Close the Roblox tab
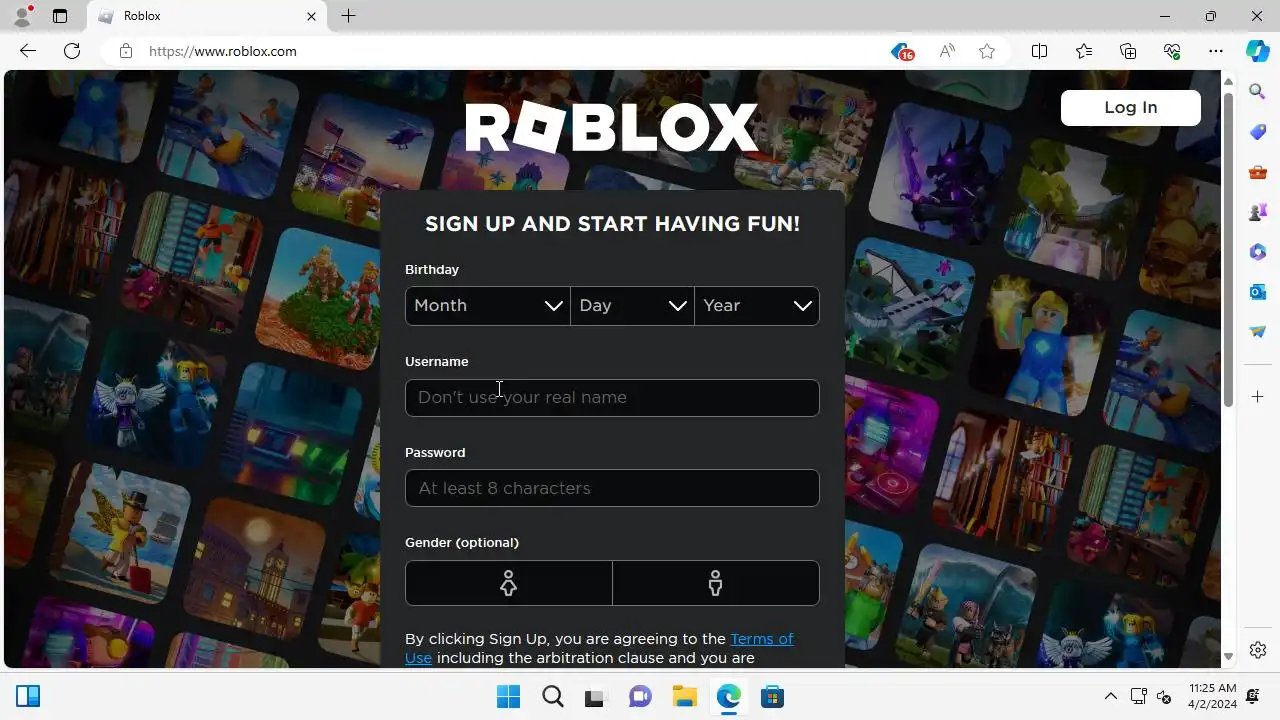 [311, 16]
